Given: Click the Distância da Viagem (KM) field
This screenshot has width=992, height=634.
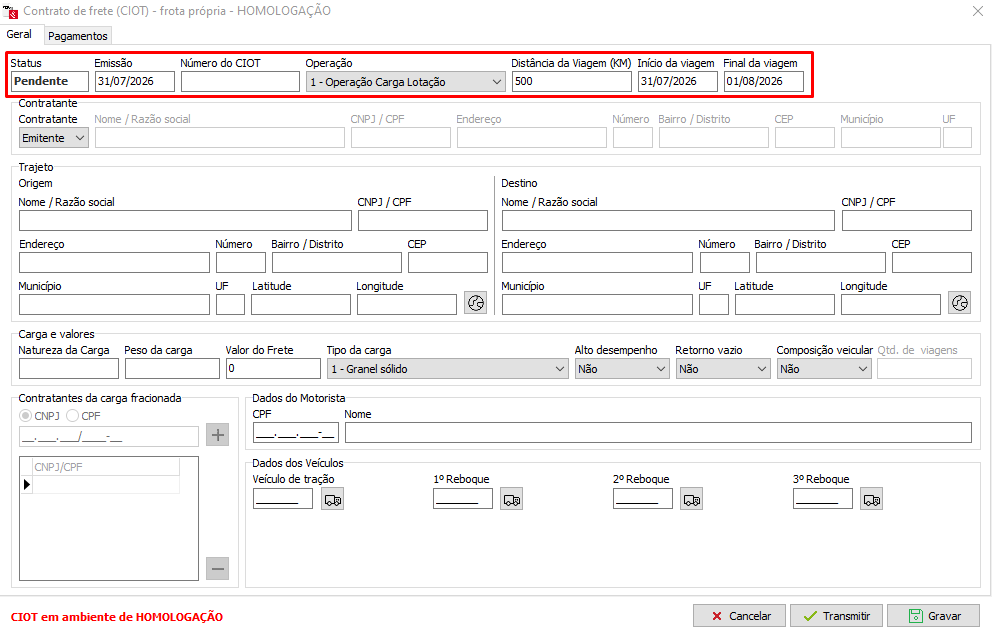Looking at the screenshot, I should (x=572, y=81).
